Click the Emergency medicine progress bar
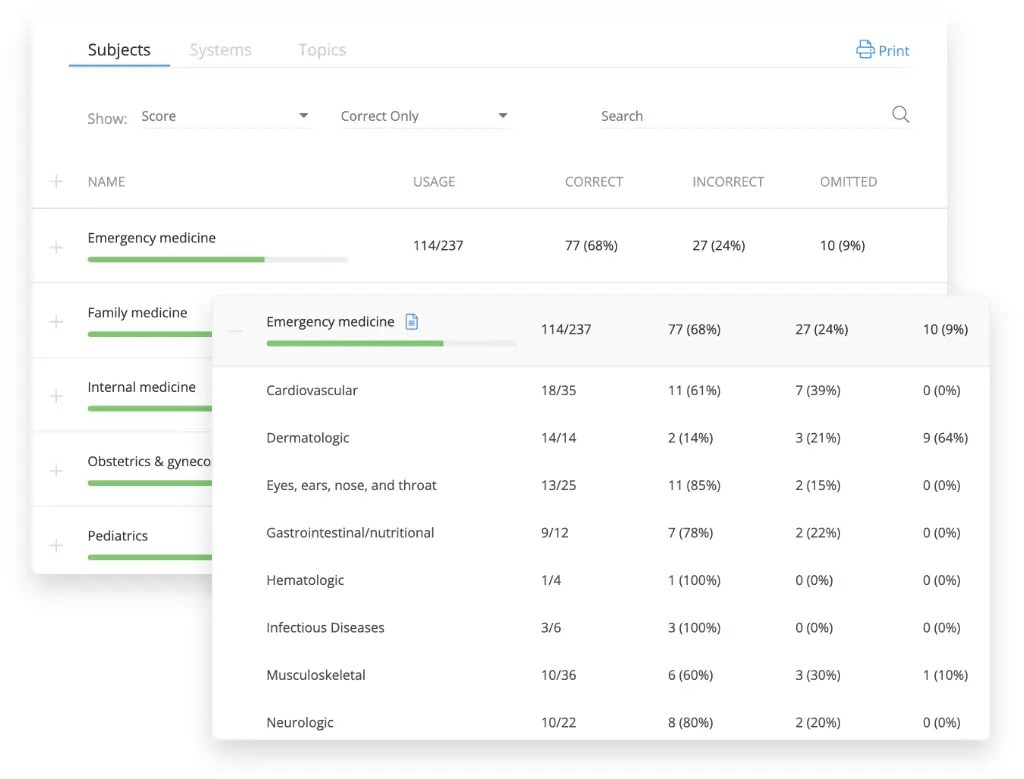 click(x=217, y=259)
